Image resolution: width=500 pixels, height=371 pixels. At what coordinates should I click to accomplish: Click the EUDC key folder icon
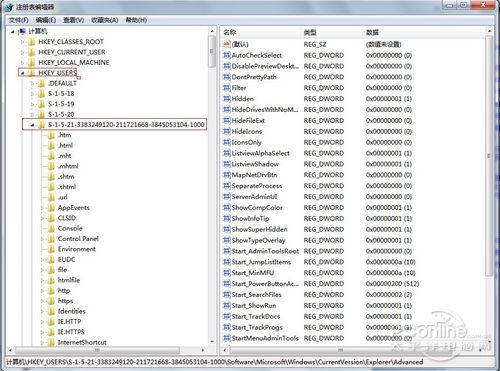pos(51,259)
